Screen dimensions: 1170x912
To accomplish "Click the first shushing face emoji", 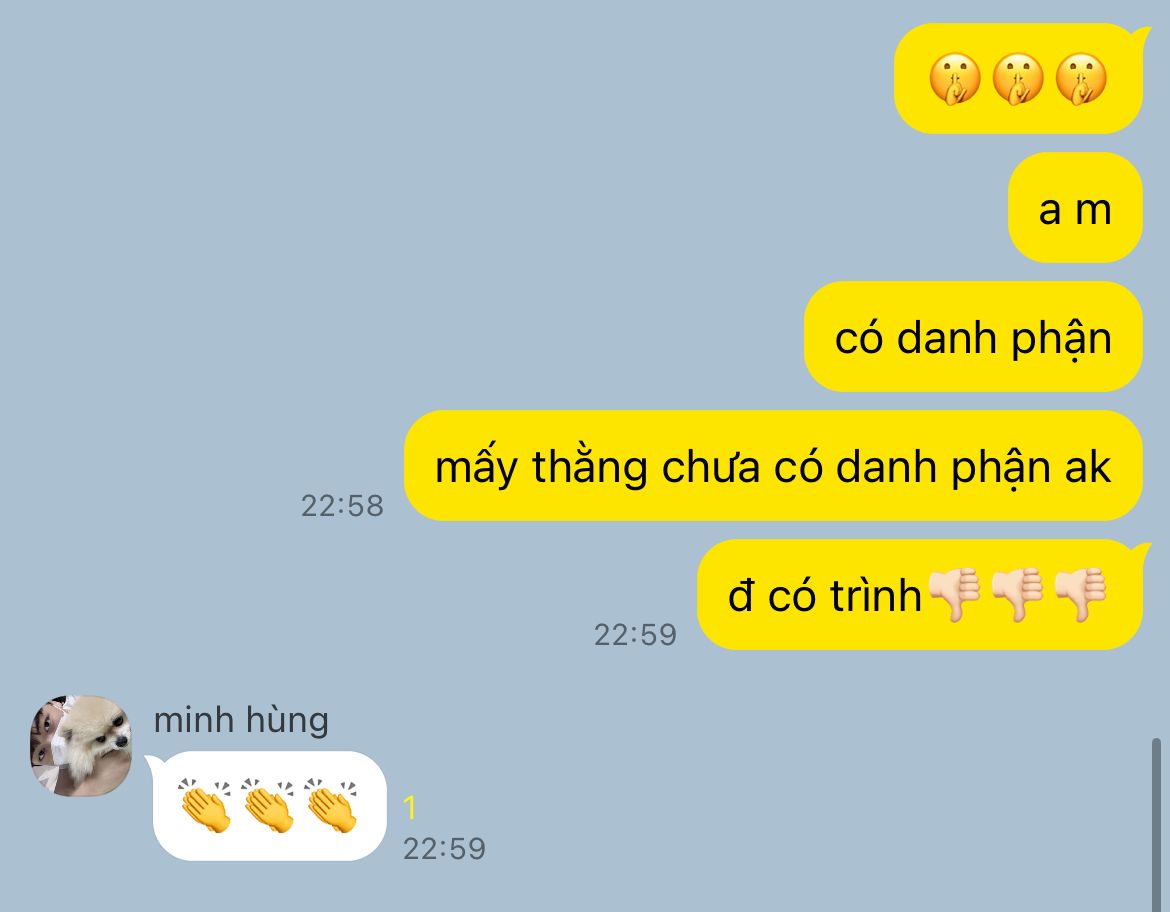I will click(x=954, y=79).
